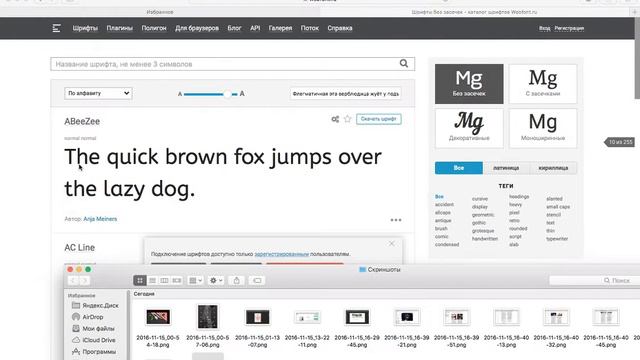Go forward in the Finder window

[84, 280]
